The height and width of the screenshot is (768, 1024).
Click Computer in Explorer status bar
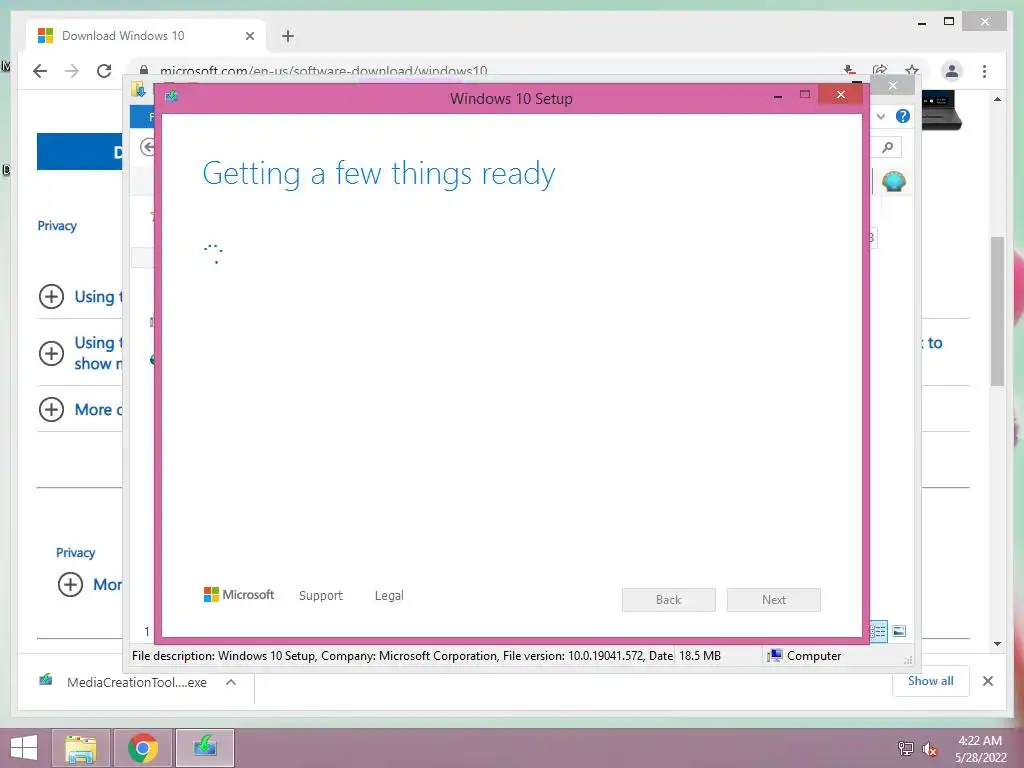[805, 656]
